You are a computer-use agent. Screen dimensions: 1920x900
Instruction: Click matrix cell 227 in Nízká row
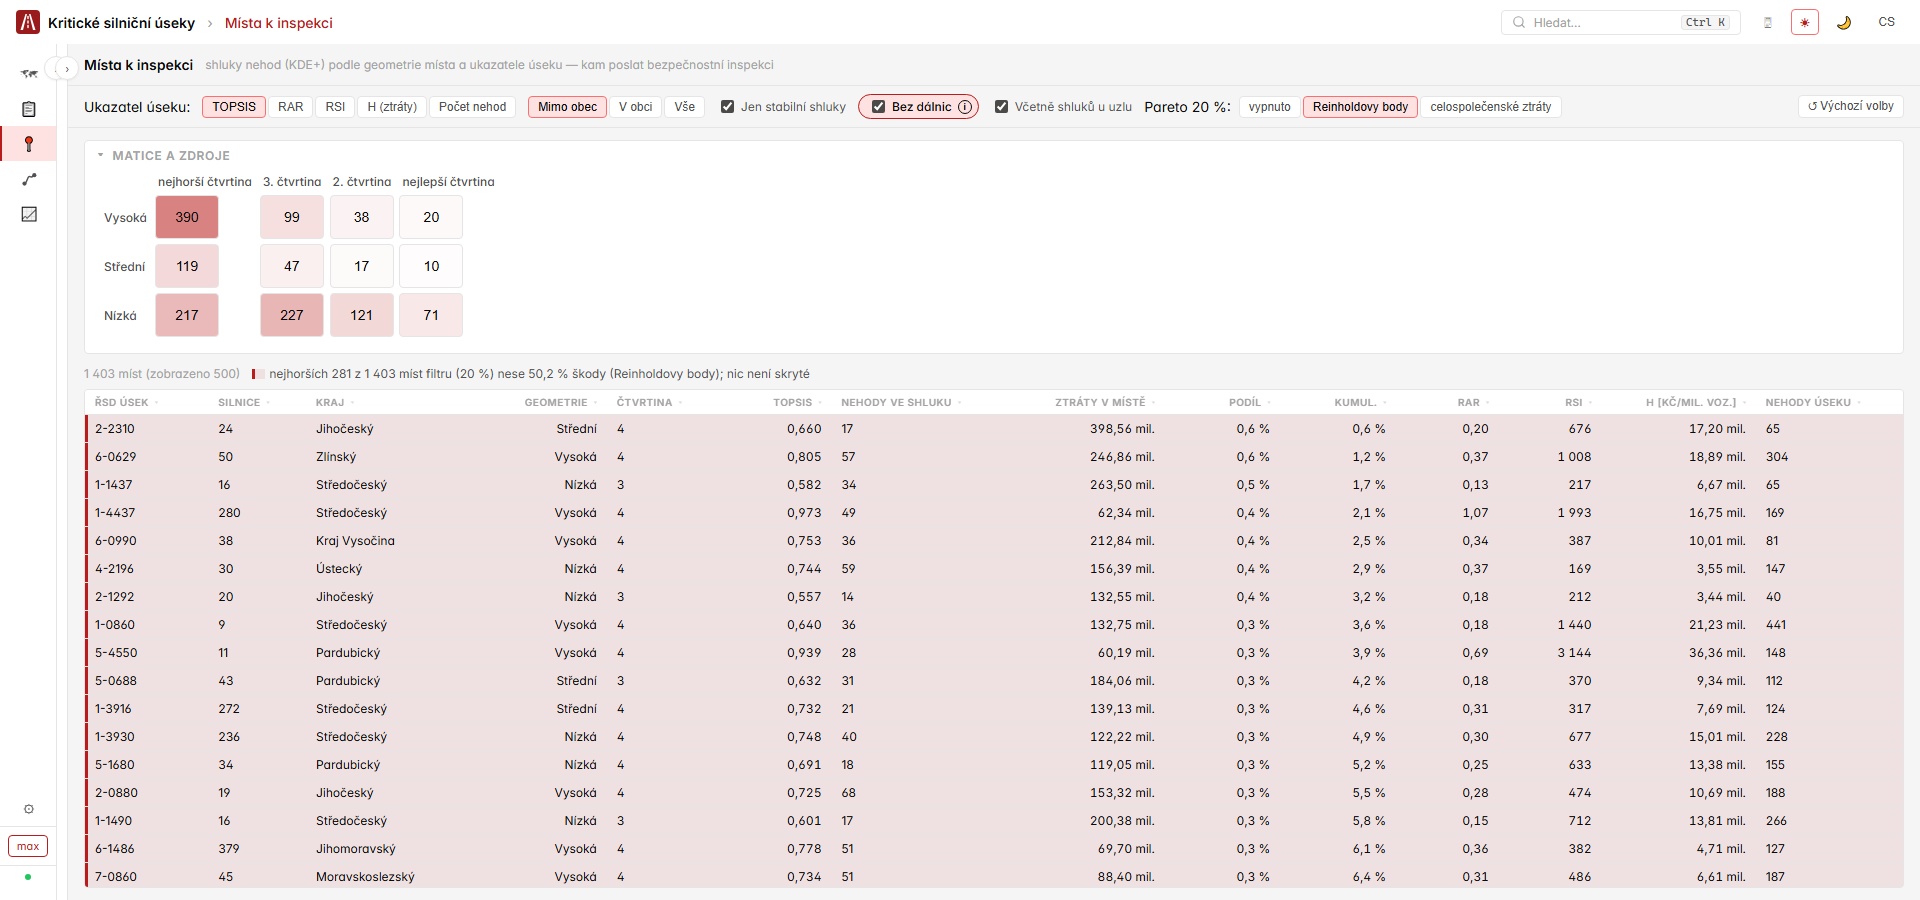pos(292,315)
